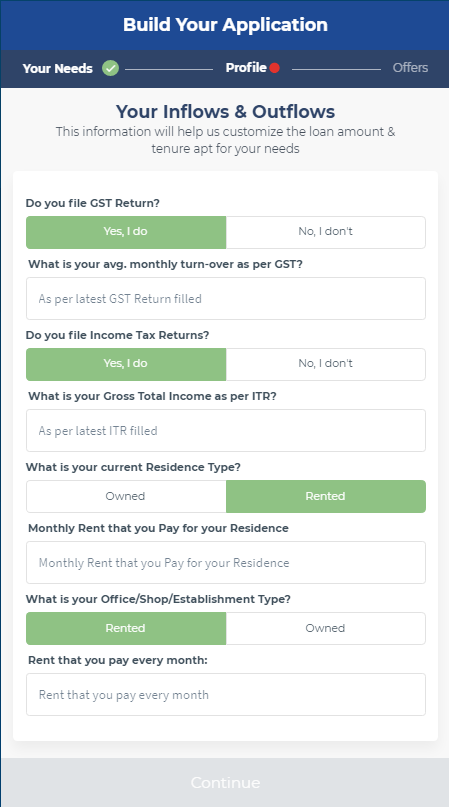Focus the Gross Total Income ITR field
The height and width of the screenshot is (807, 449).
pos(226,430)
